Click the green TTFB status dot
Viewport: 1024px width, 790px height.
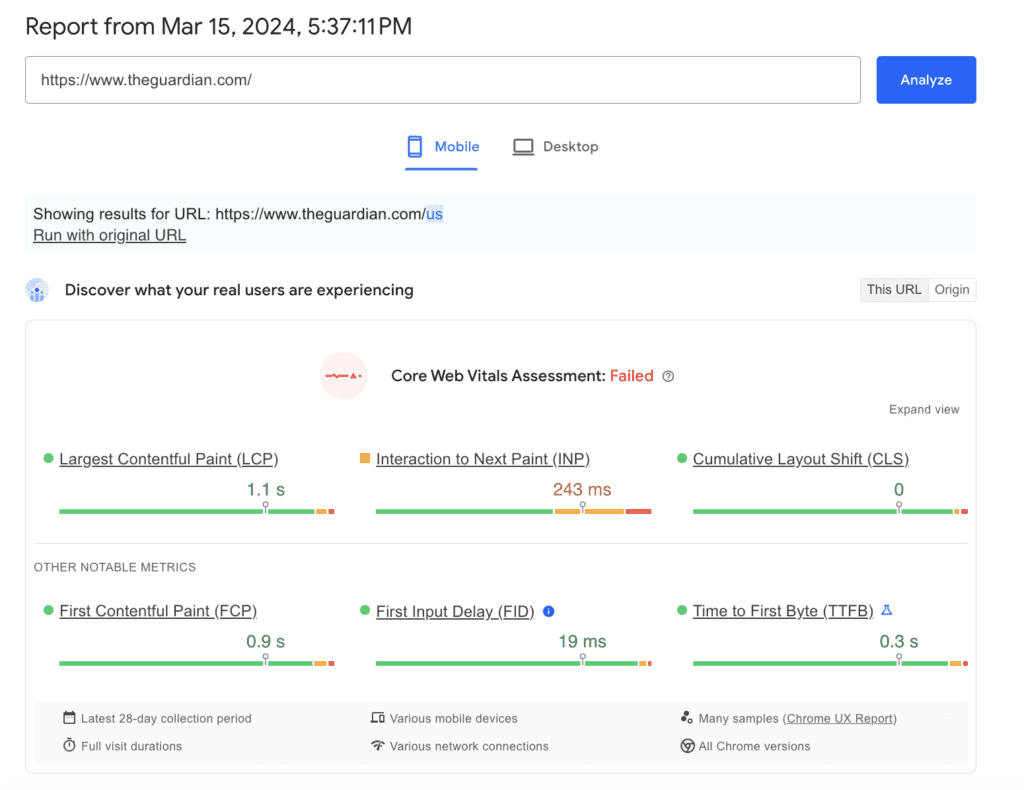(682, 610)
